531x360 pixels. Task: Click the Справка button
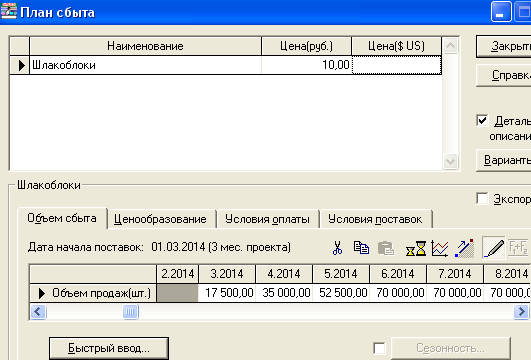tap(504, 75)
